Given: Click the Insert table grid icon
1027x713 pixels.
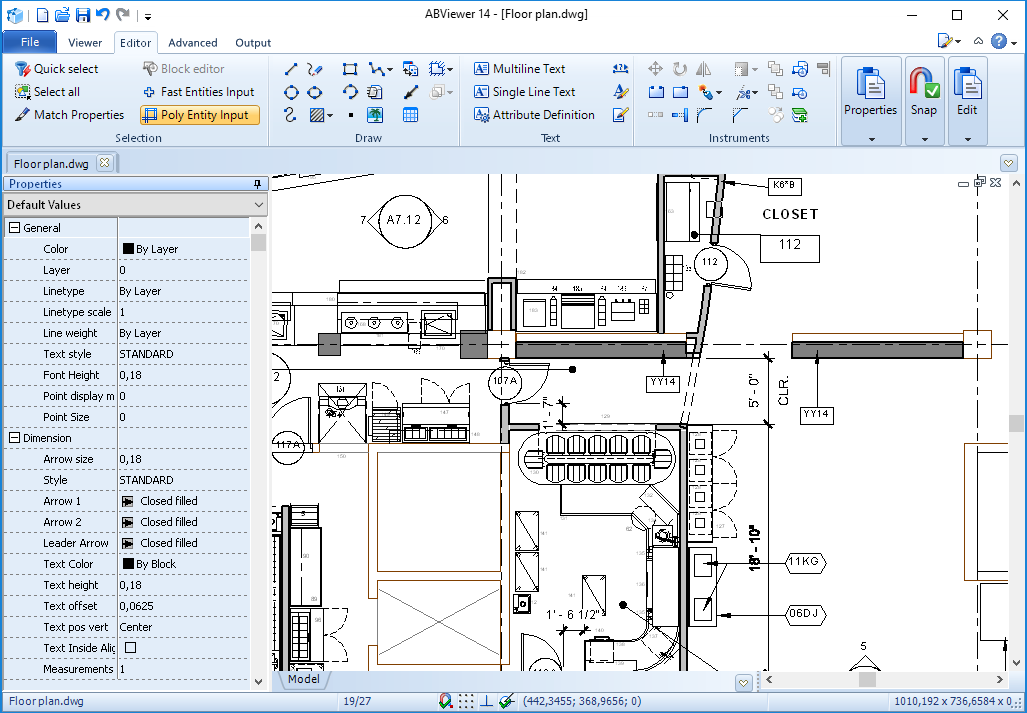Looking at the screenshot, I should tap(410, 115).
